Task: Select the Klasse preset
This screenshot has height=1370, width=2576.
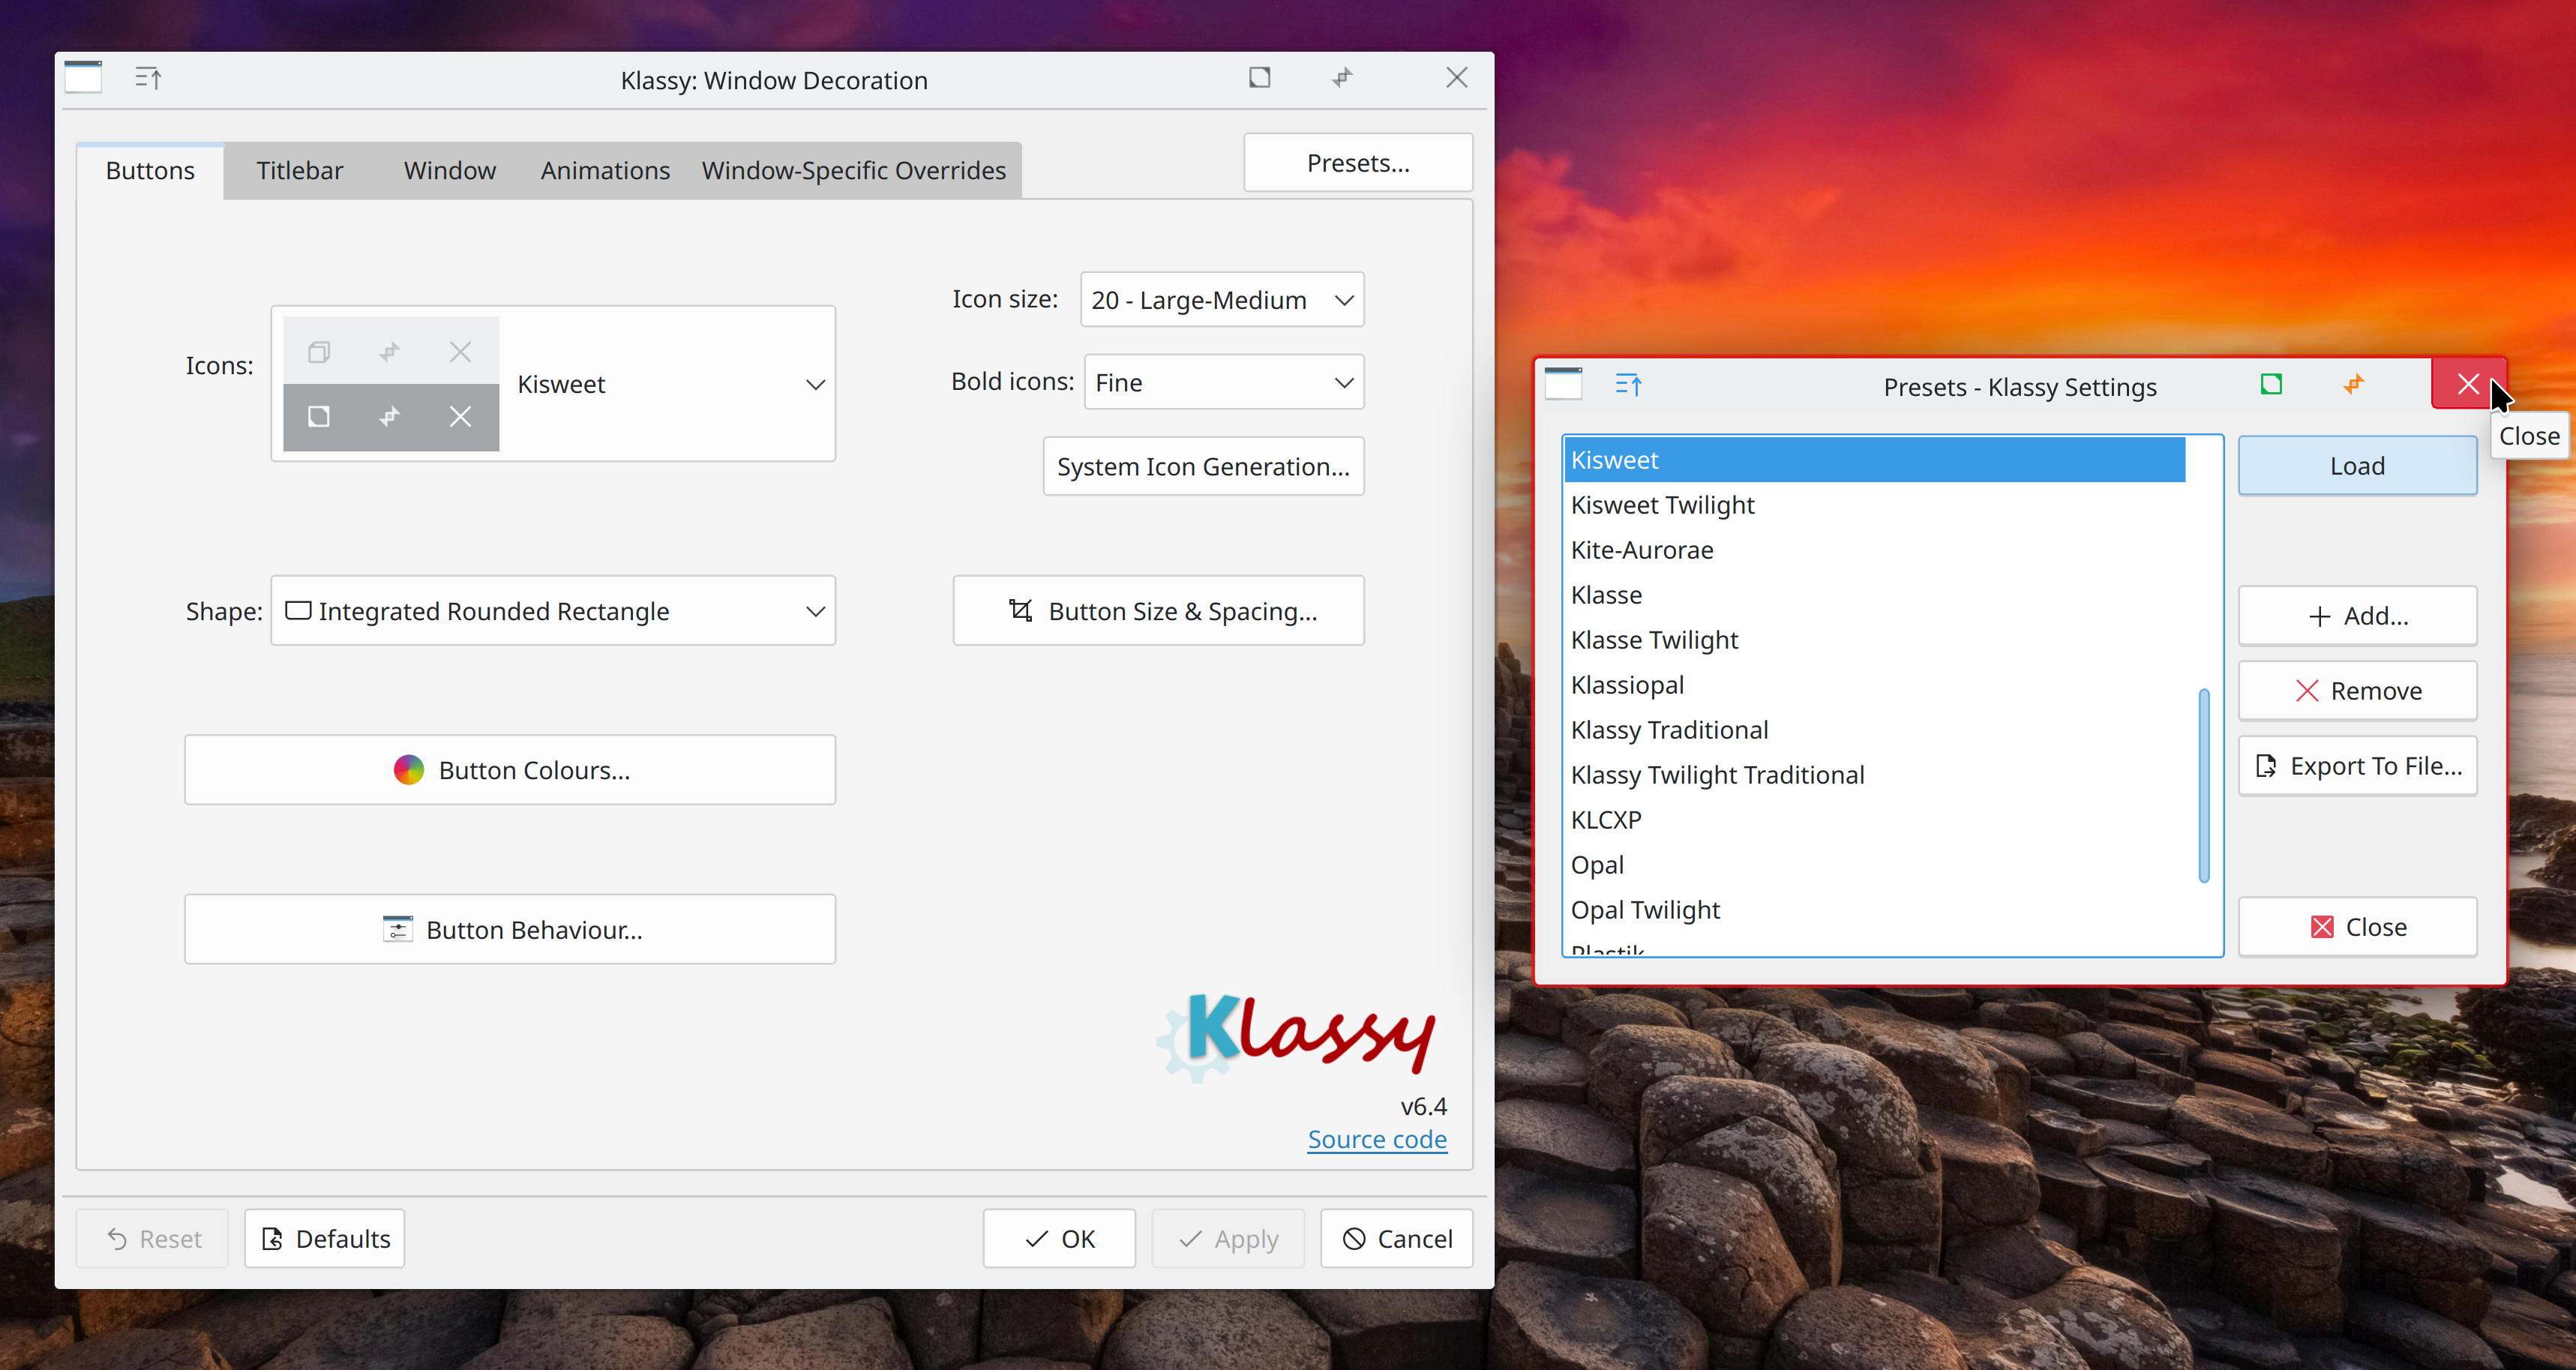Action: [1874, 595]
